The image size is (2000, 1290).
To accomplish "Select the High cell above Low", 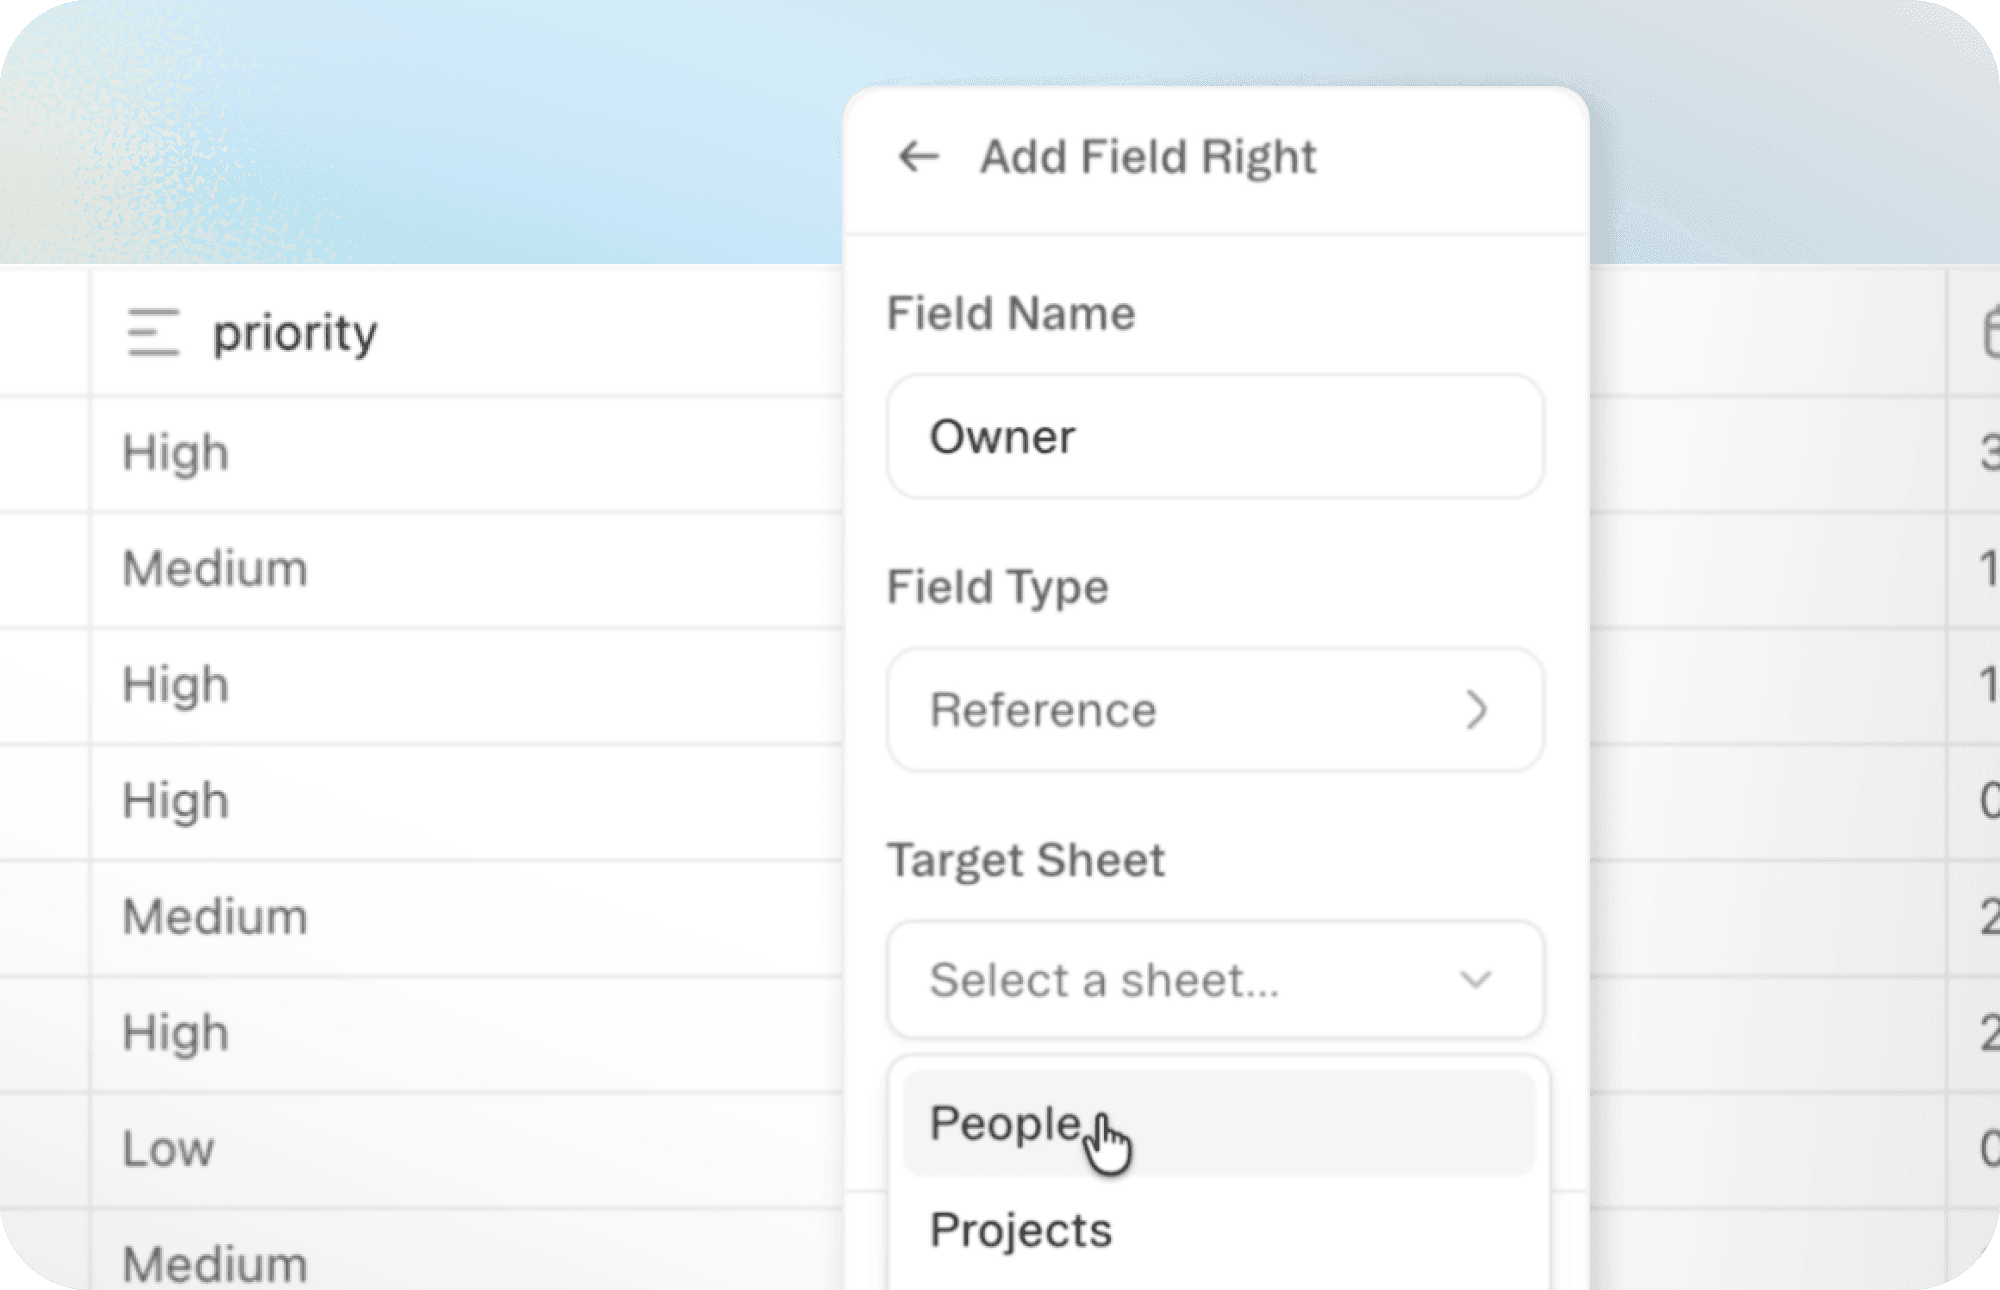I will [176, 1033].
